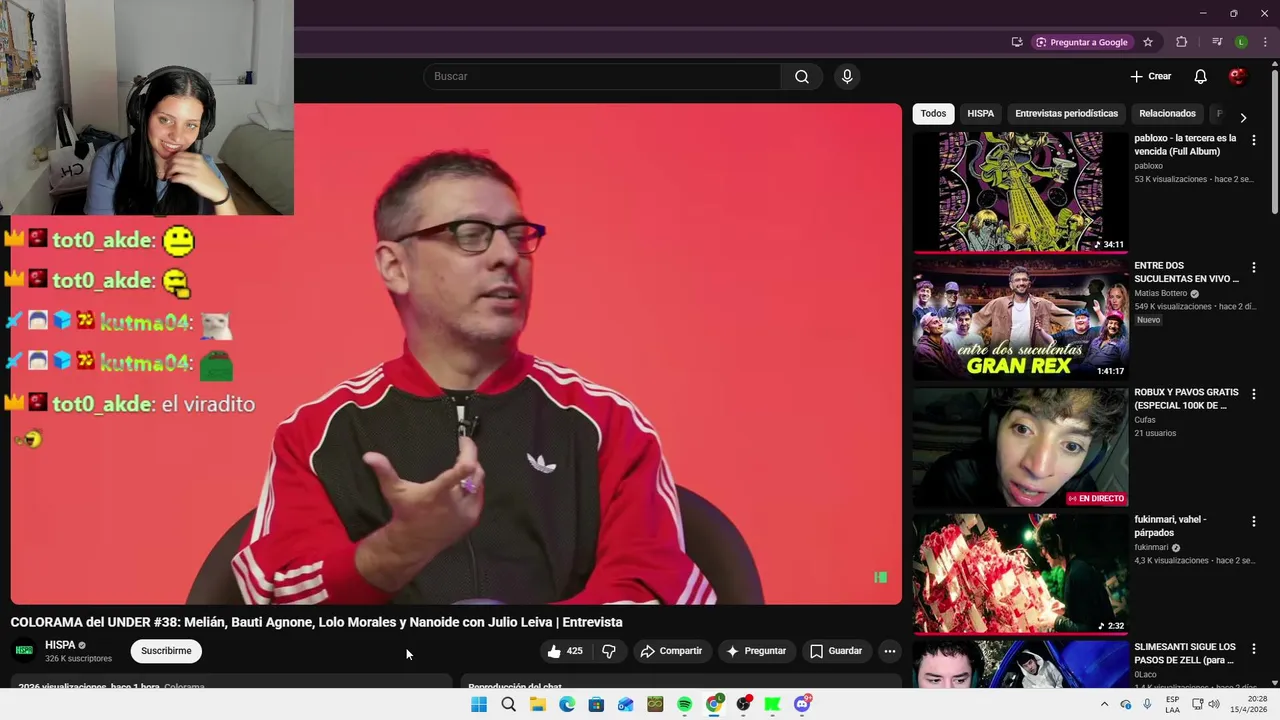This screenshot has height=720, width=1280.
Task: Open Microsoft Store from the taskbar
Action: pos(596,704)
